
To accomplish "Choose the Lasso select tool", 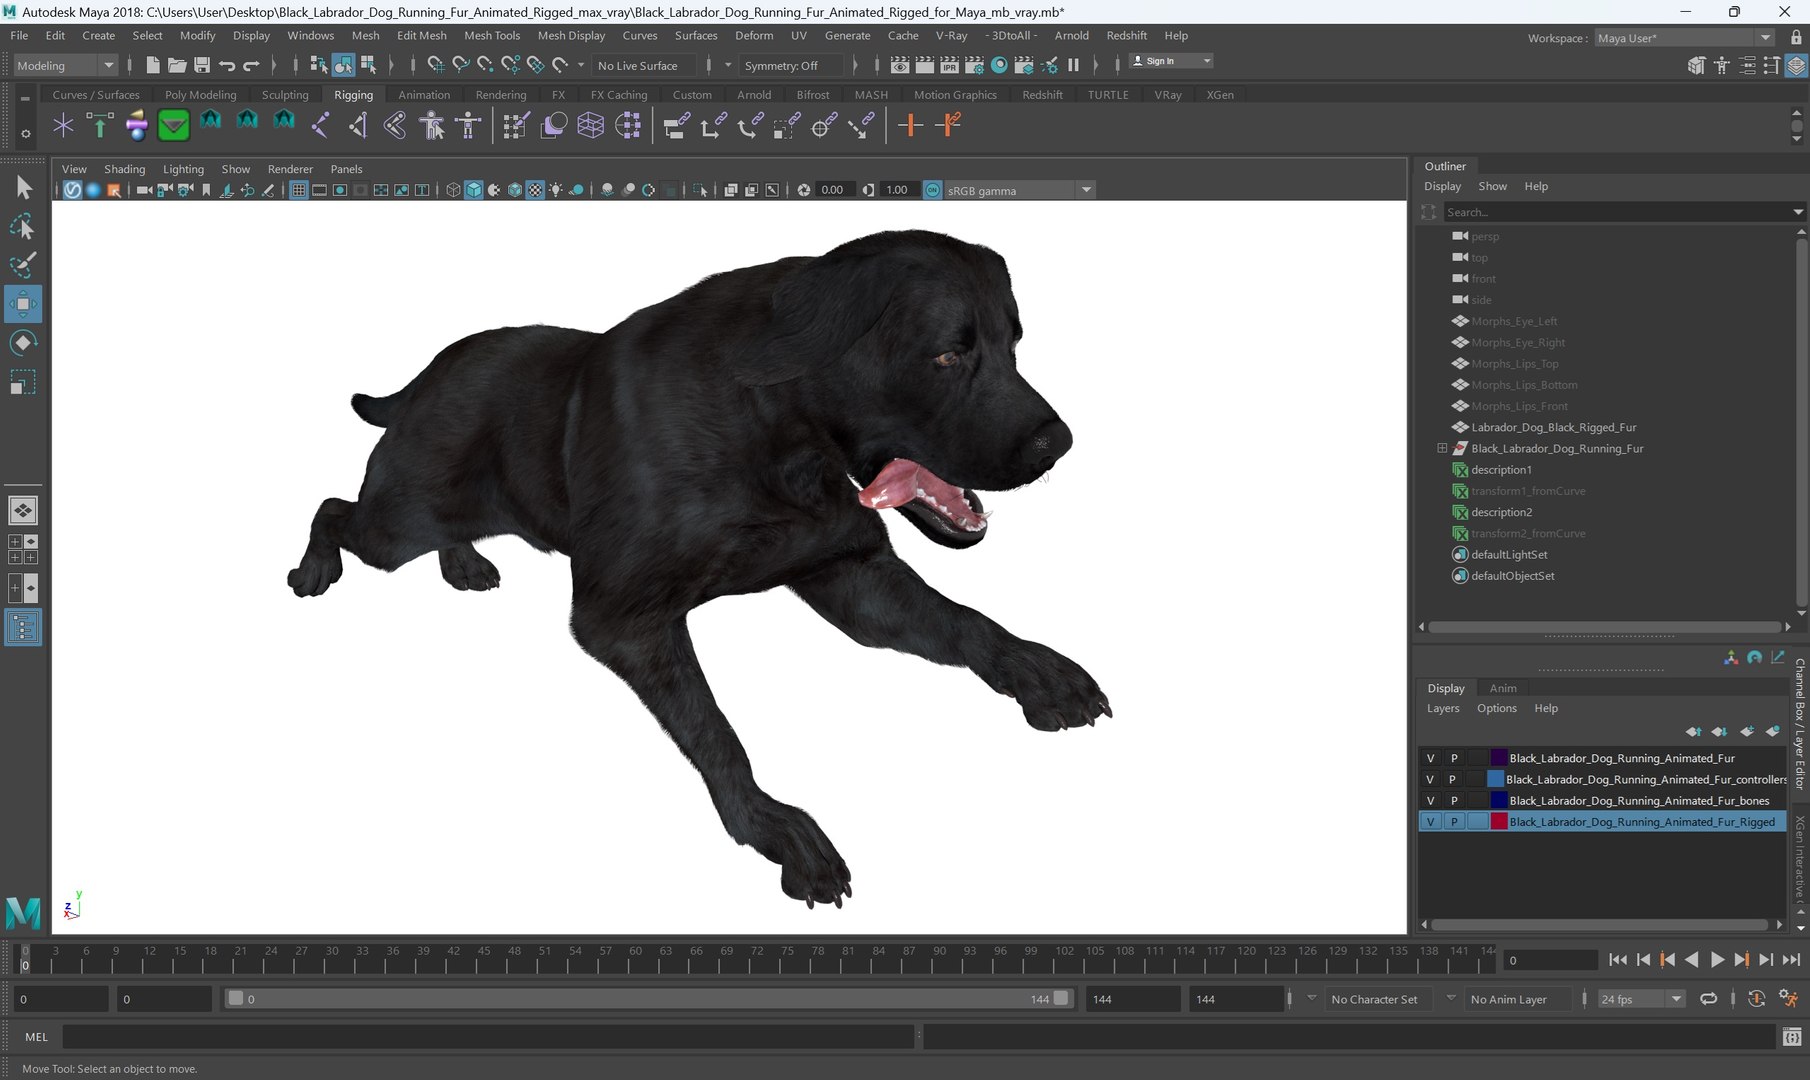I will pos(22,227).
